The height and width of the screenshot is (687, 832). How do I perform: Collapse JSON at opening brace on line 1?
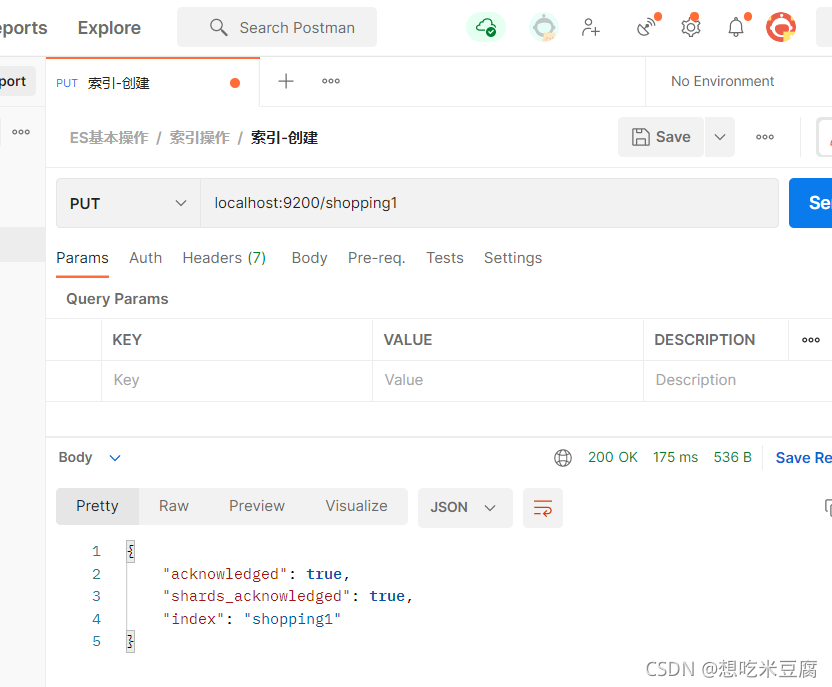click(131, 551)
